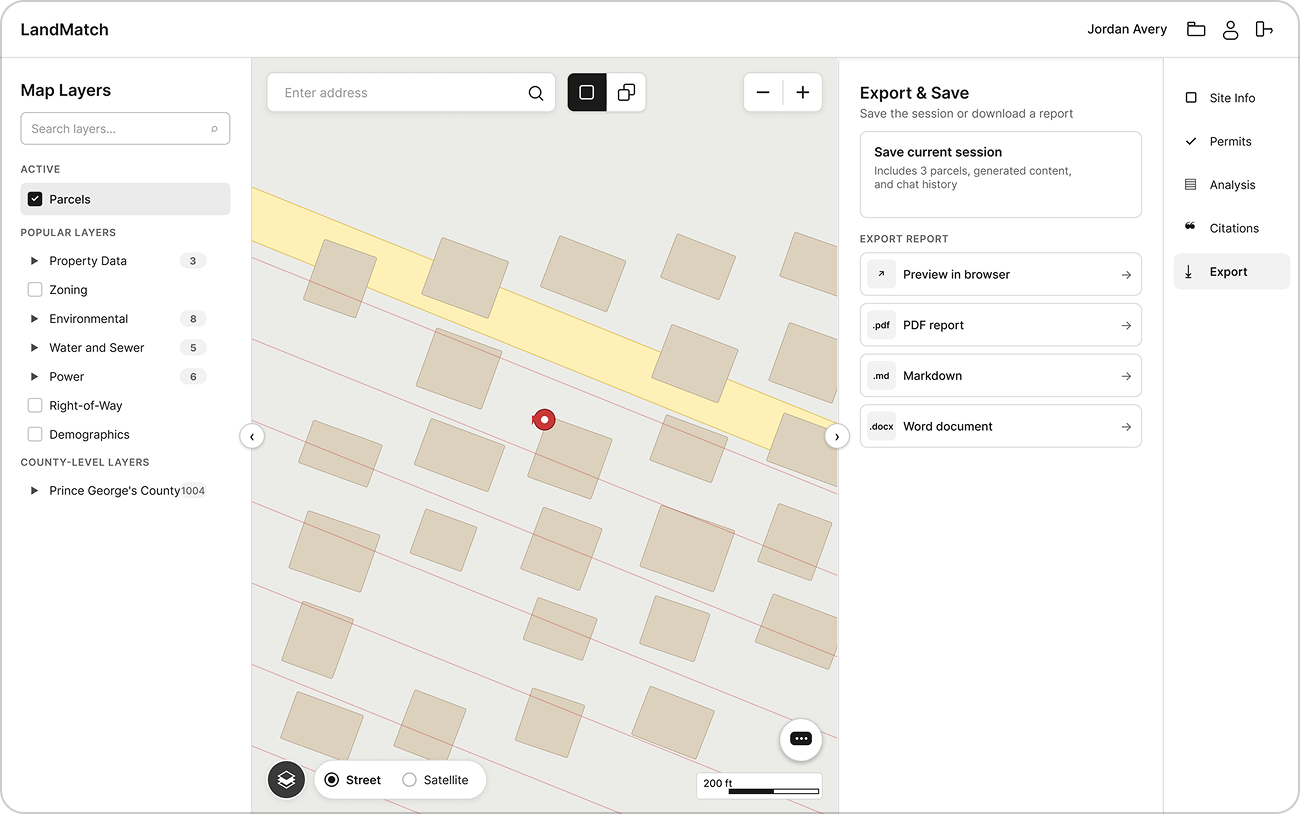Image resolution: width=1300 pixels, height=814 pixels.
Task: Open the Permits tab
Action: [x=1232, y=141]
